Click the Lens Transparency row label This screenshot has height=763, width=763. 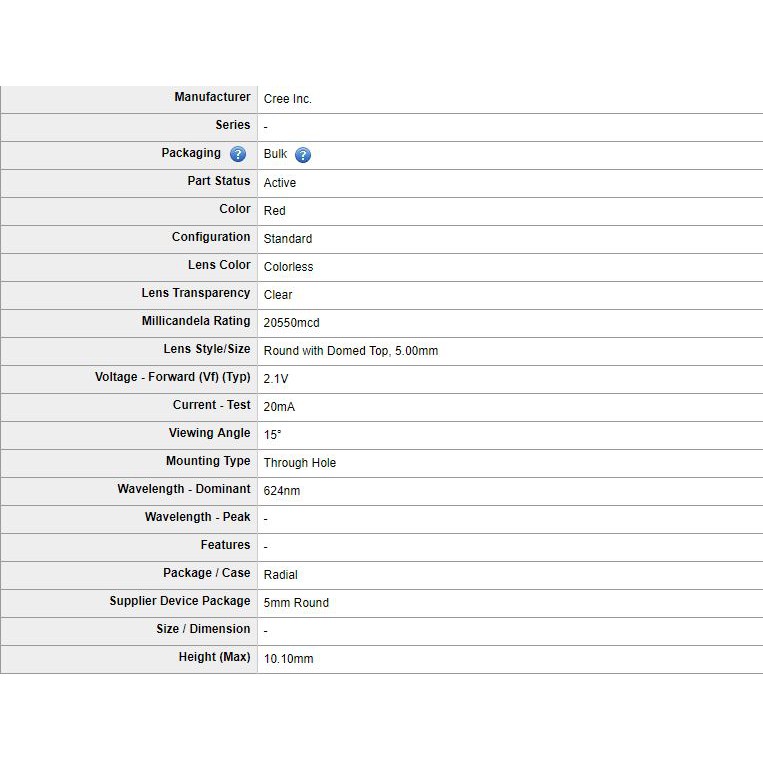point(196,293)
